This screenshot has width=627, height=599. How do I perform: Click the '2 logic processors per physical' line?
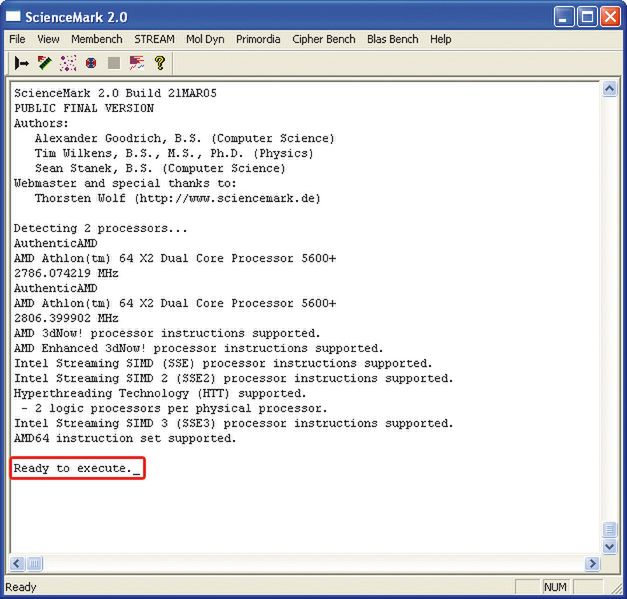174,408
